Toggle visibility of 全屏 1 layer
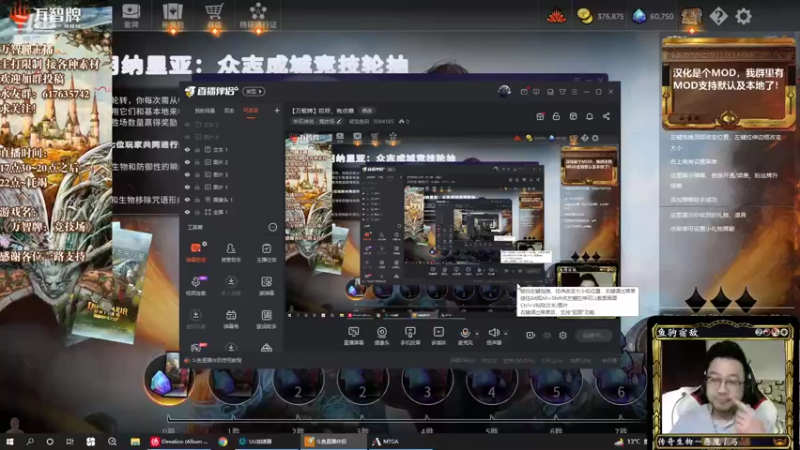The width and height of the screenshot is (800, 450). click(x=187, y=212)
